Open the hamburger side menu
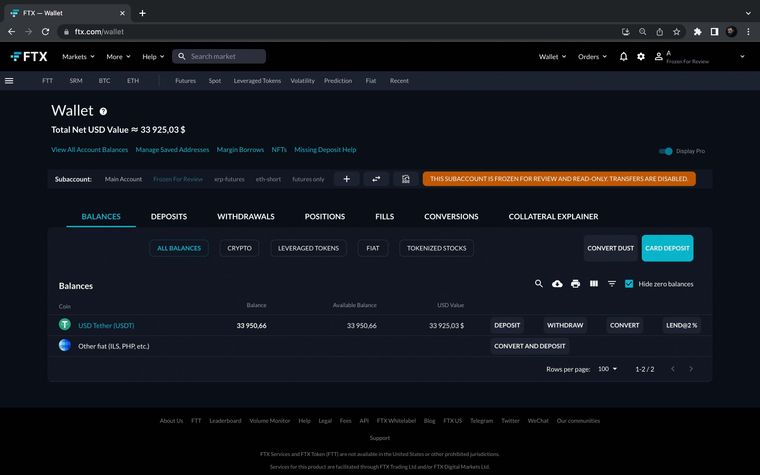Screen dimensions: 760x475 tap(9, 81)
